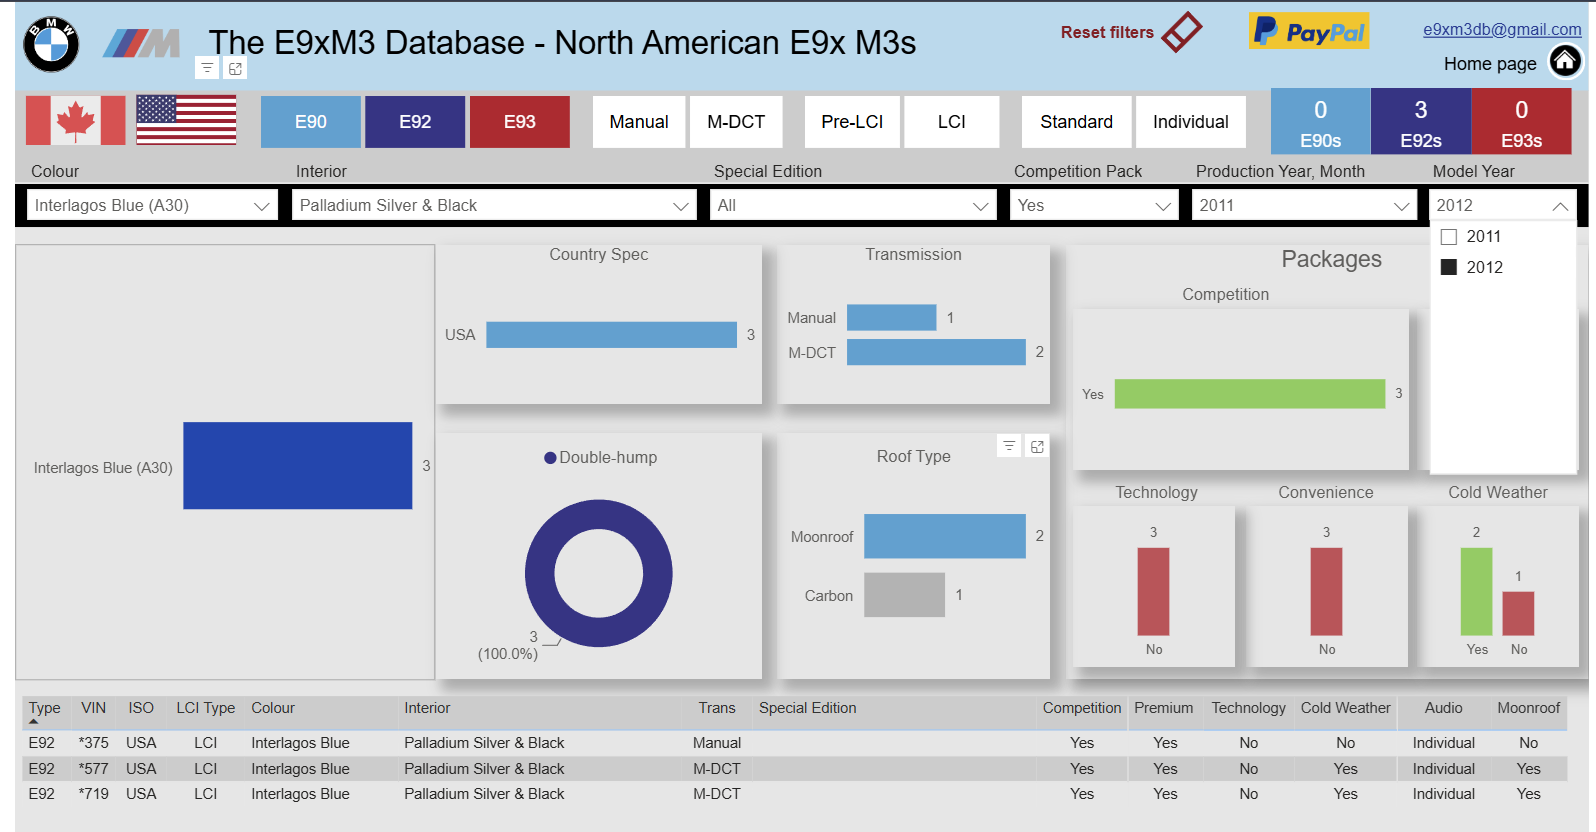This screenshot has width=1596, height=832.
Task: Click the e9xm3db@gmail.com email link
Action: pos(1502,30)
